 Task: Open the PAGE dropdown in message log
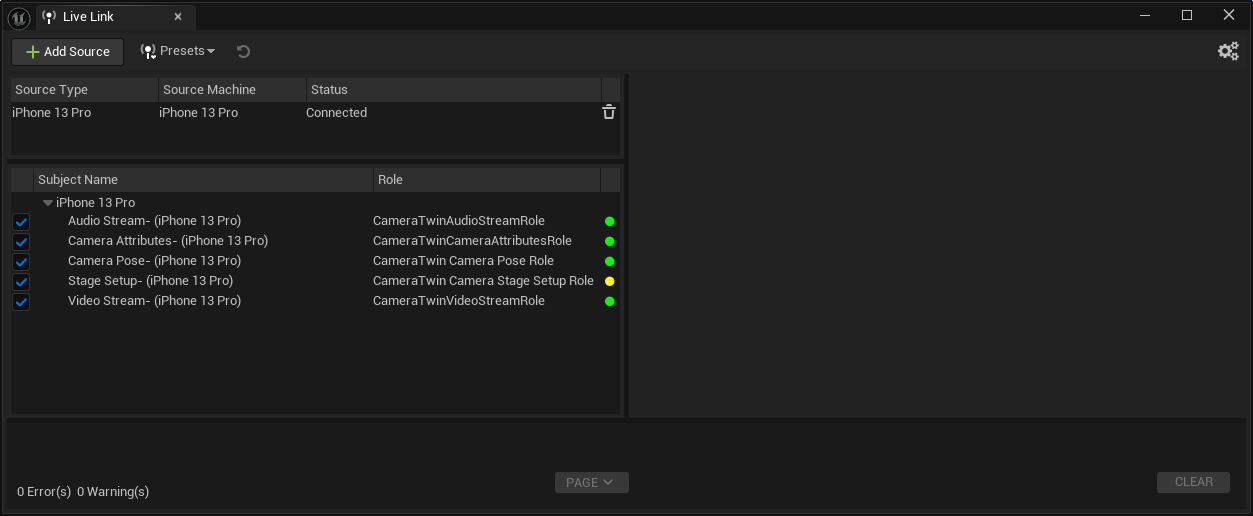tap(591, 483)
